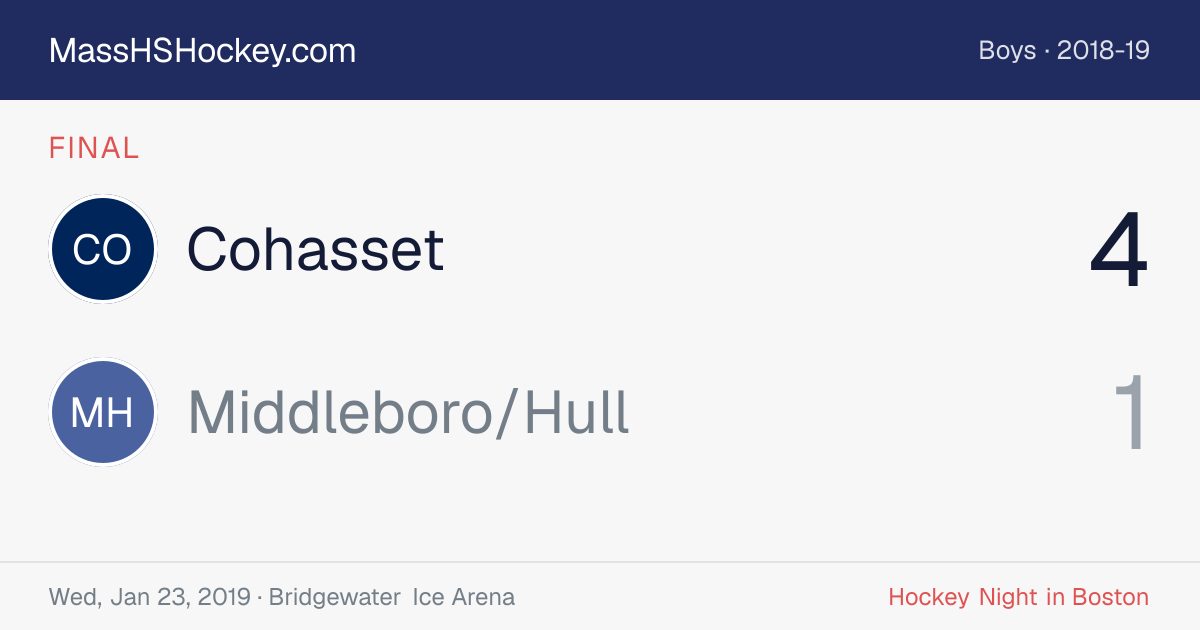Click the word Hull in team name

(x=577, y=413)
